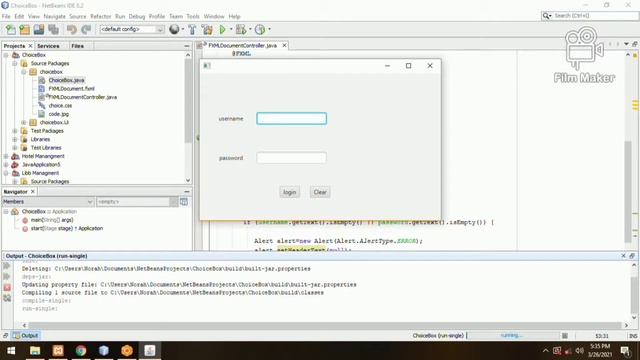Image resolution: width=640 pixels, height=360 pixels.
Task: Click the Clear button in dialog
Action: tap(320, 192)
